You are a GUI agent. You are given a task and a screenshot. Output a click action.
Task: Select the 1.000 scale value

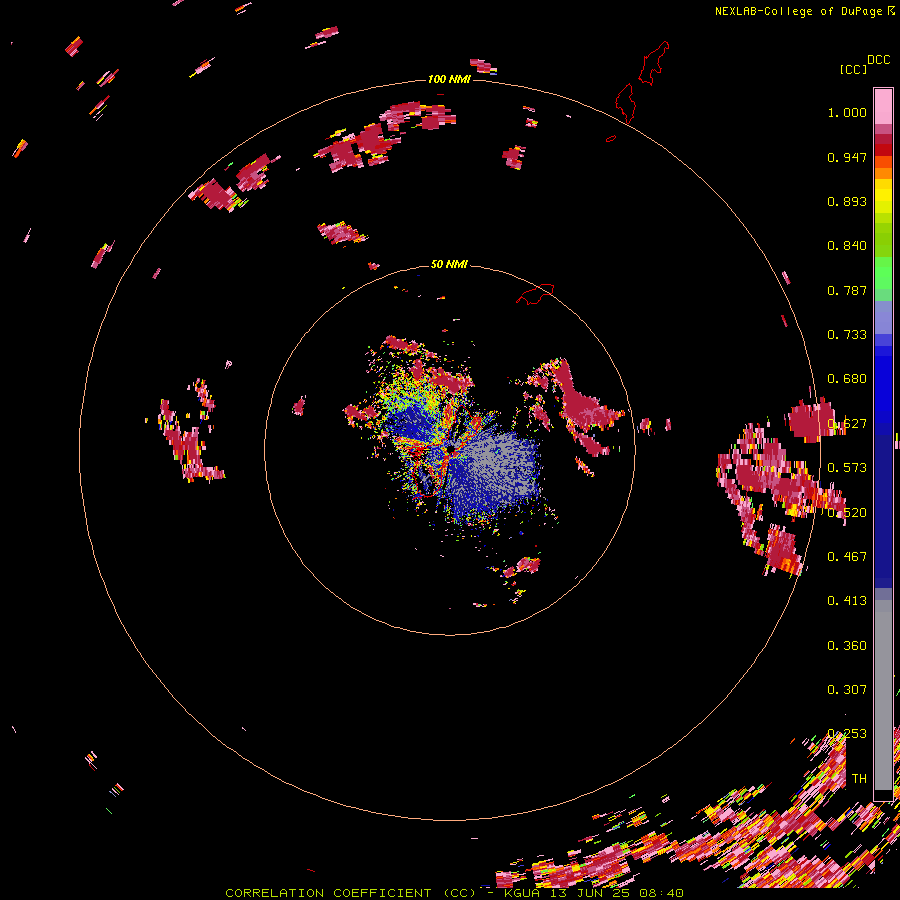847,112
